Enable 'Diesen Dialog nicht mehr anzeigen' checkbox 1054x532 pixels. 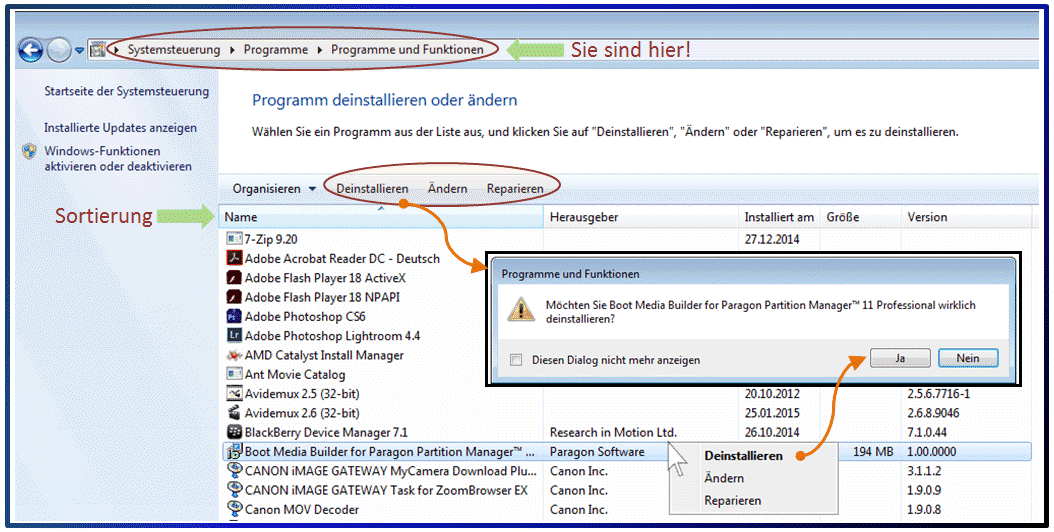(516, 360)
